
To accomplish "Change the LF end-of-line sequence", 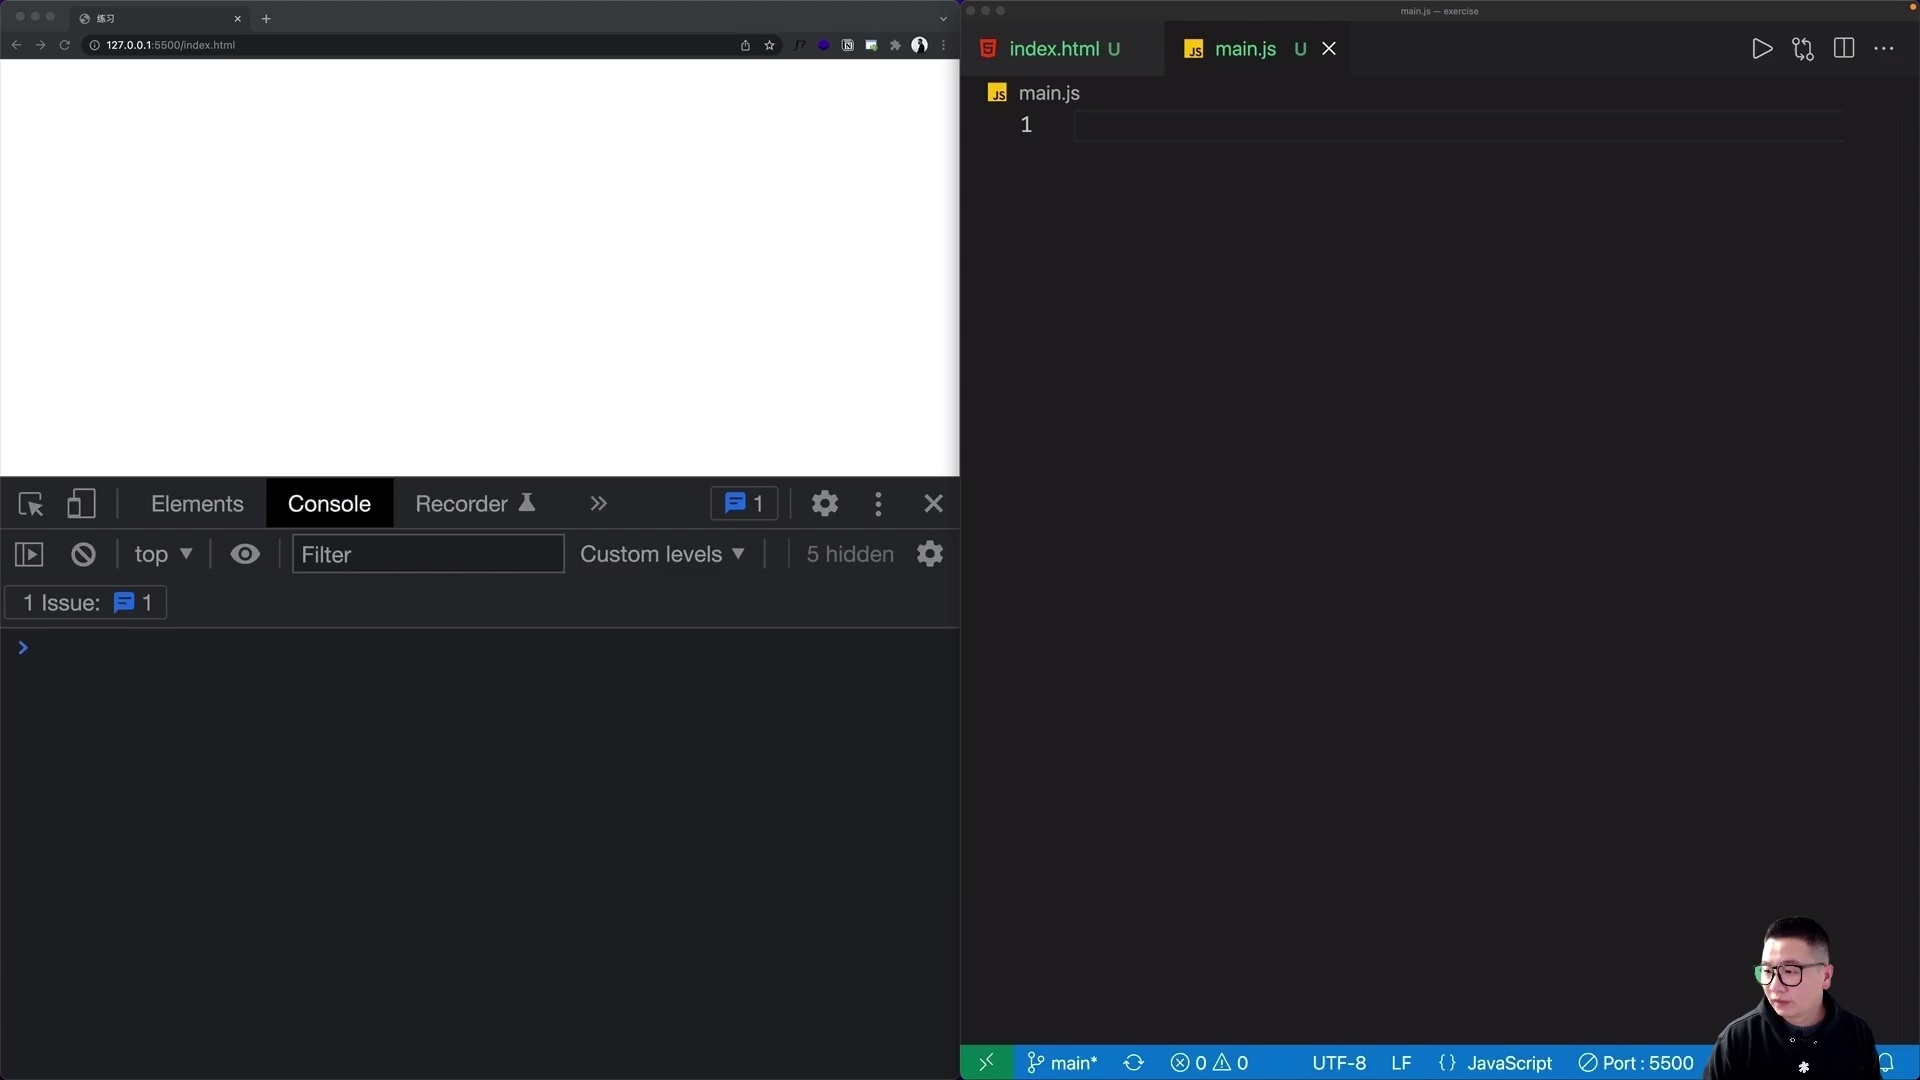I will [x=1401, y=1063].
